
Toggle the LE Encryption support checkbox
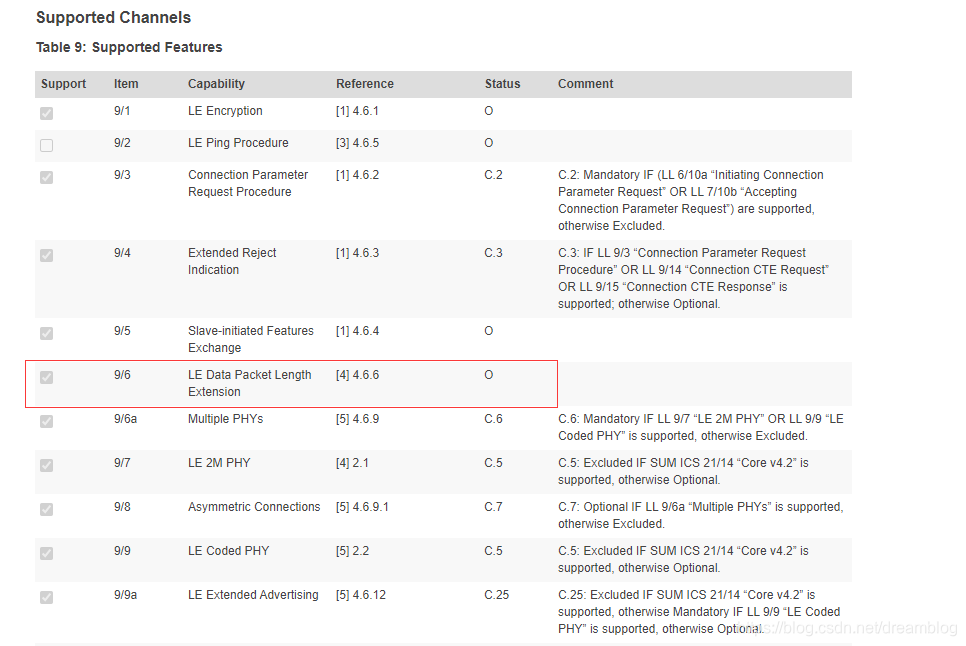(46, 113)
